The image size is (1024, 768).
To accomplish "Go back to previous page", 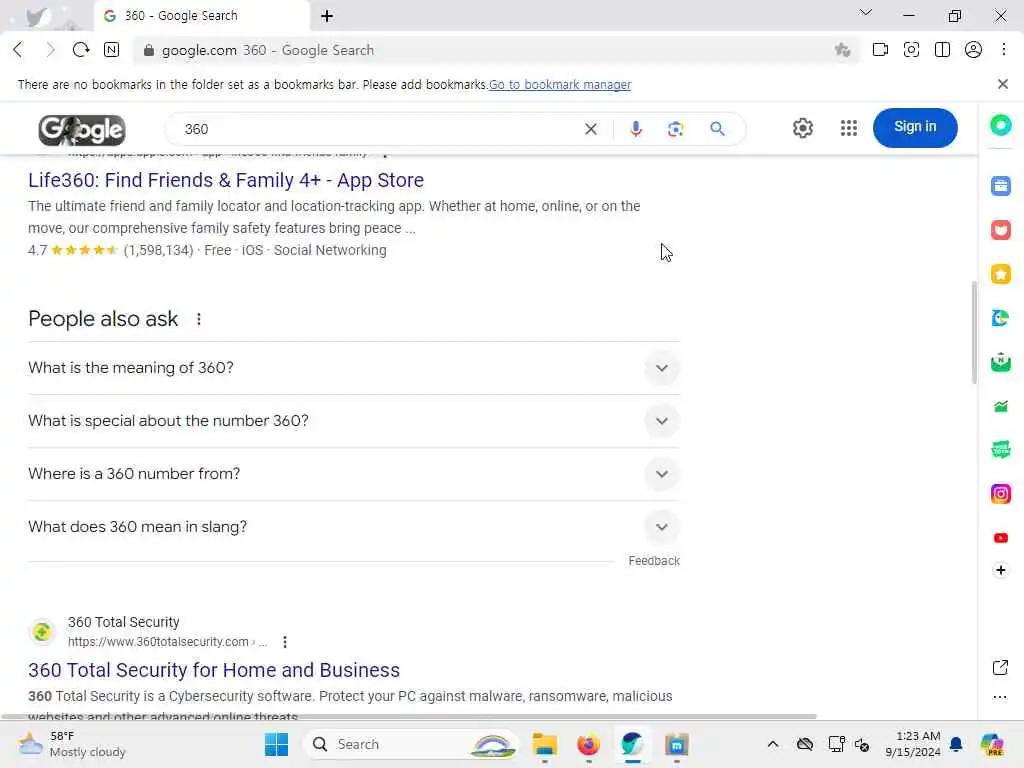I will [18, 50].
